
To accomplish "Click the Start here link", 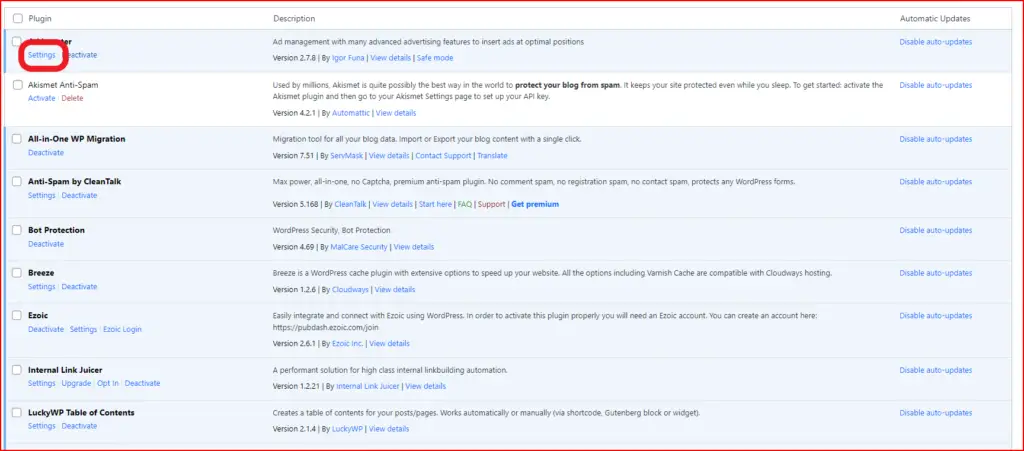I will [435, 204].
